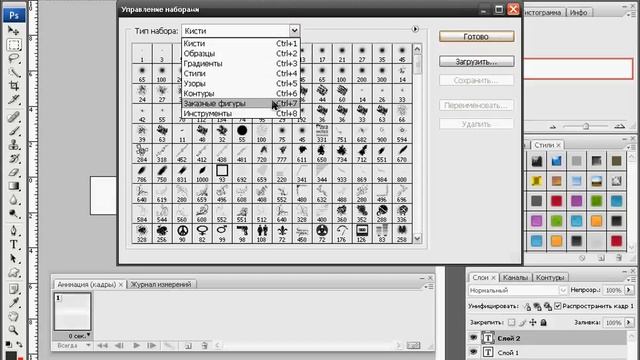
Task: Hide layer Слой 1 with eye icon
Action: coord(473,352)
